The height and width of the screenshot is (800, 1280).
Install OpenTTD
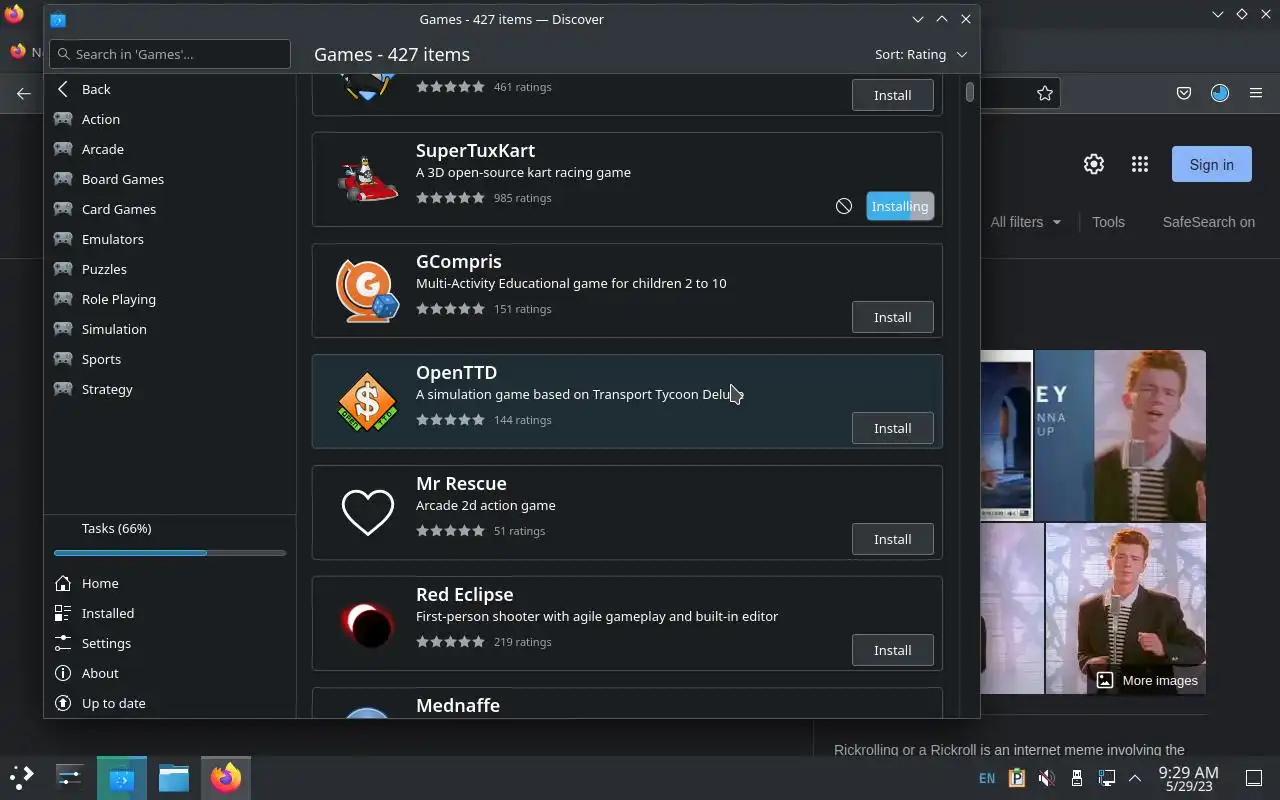click(x=892, y=428)
